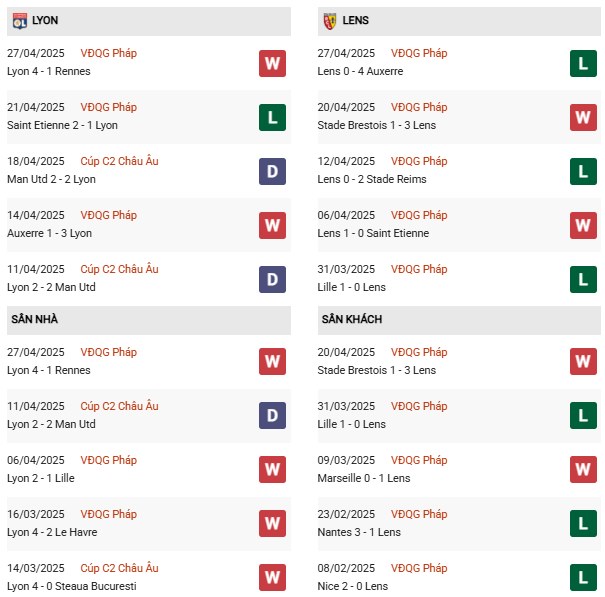Click the LENS team name header

coord(355,20)
